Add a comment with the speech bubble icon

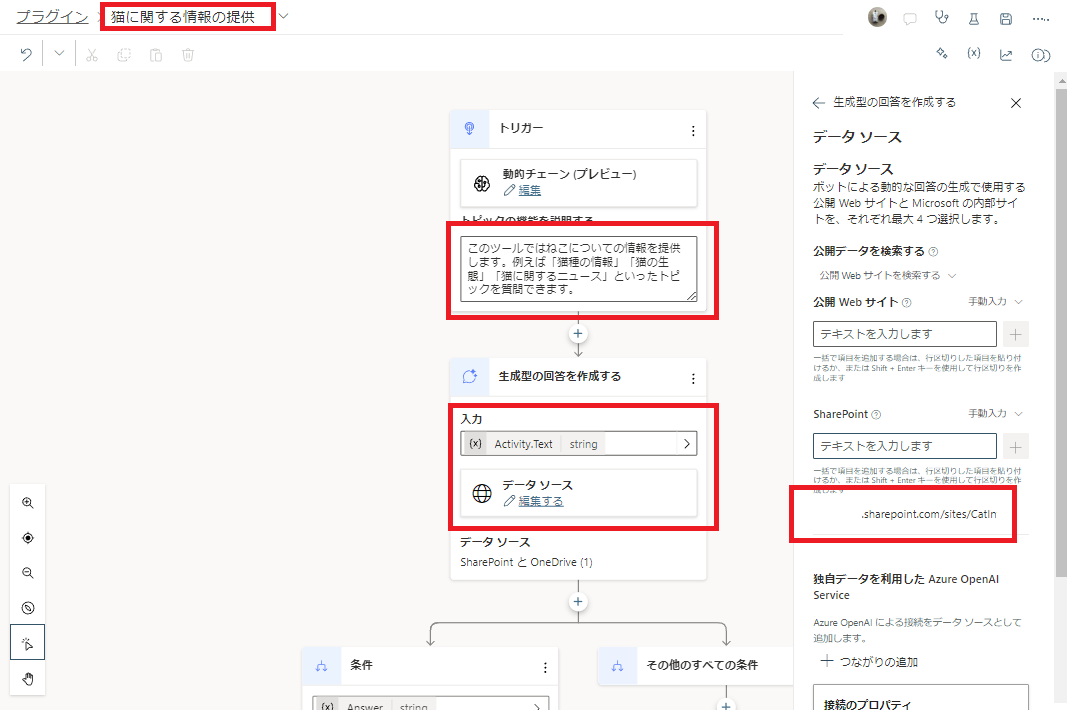point(909,18)
